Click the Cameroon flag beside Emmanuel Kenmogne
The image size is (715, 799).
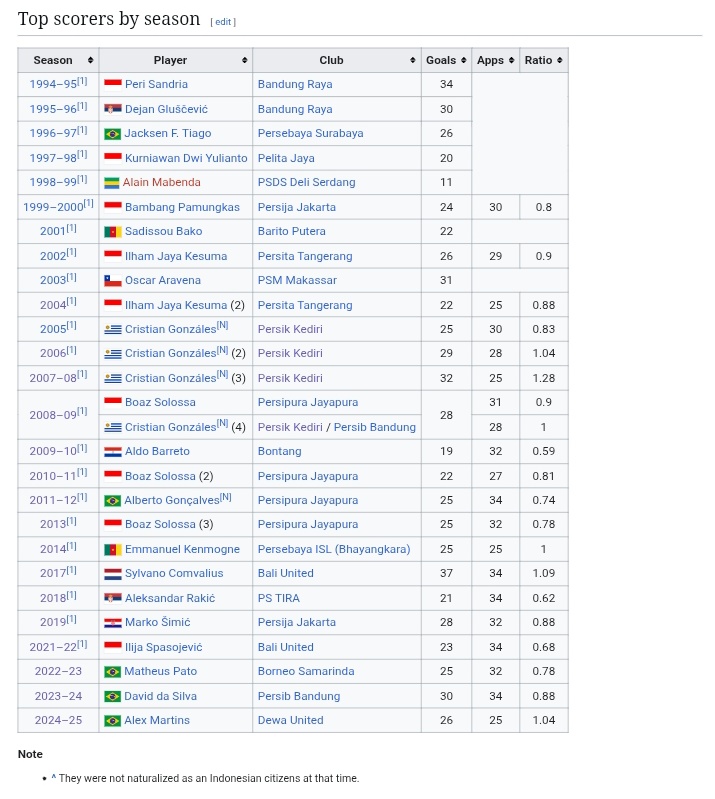(x=113, y=549)
